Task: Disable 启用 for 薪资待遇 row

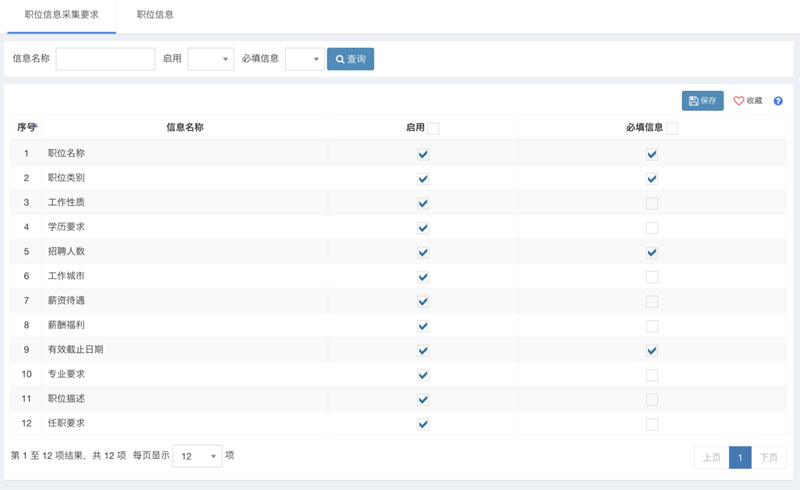Action: [x=423, y=301]
